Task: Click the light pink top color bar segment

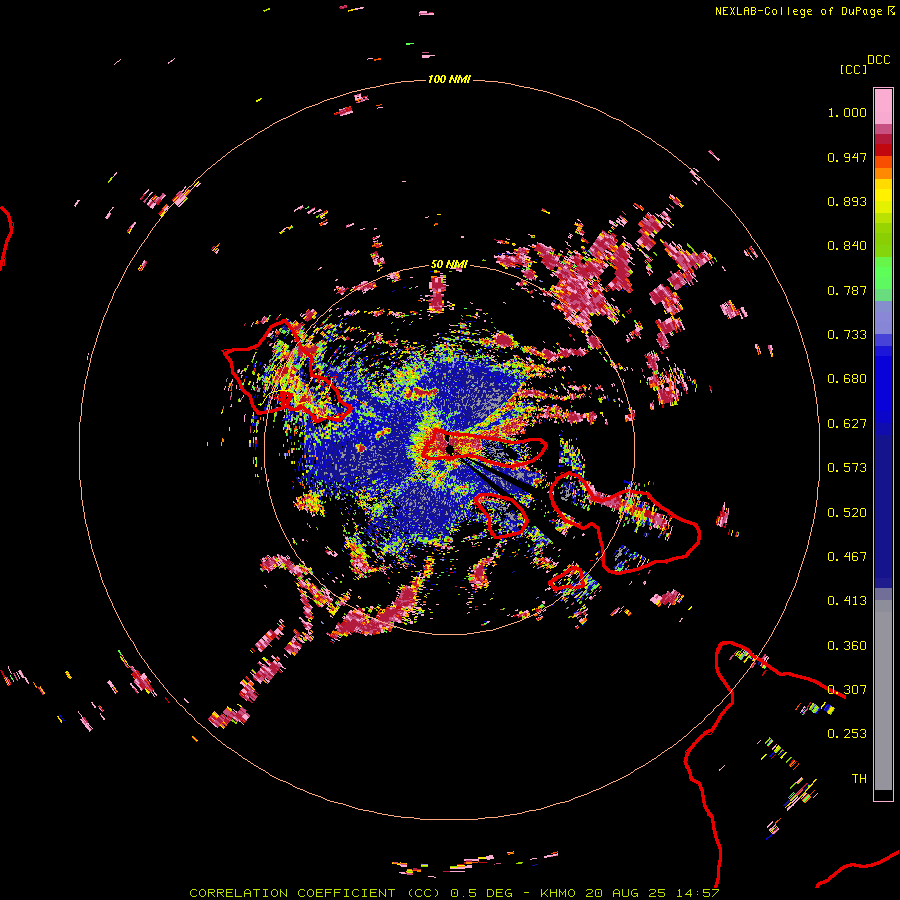Action: click(883, 107)
